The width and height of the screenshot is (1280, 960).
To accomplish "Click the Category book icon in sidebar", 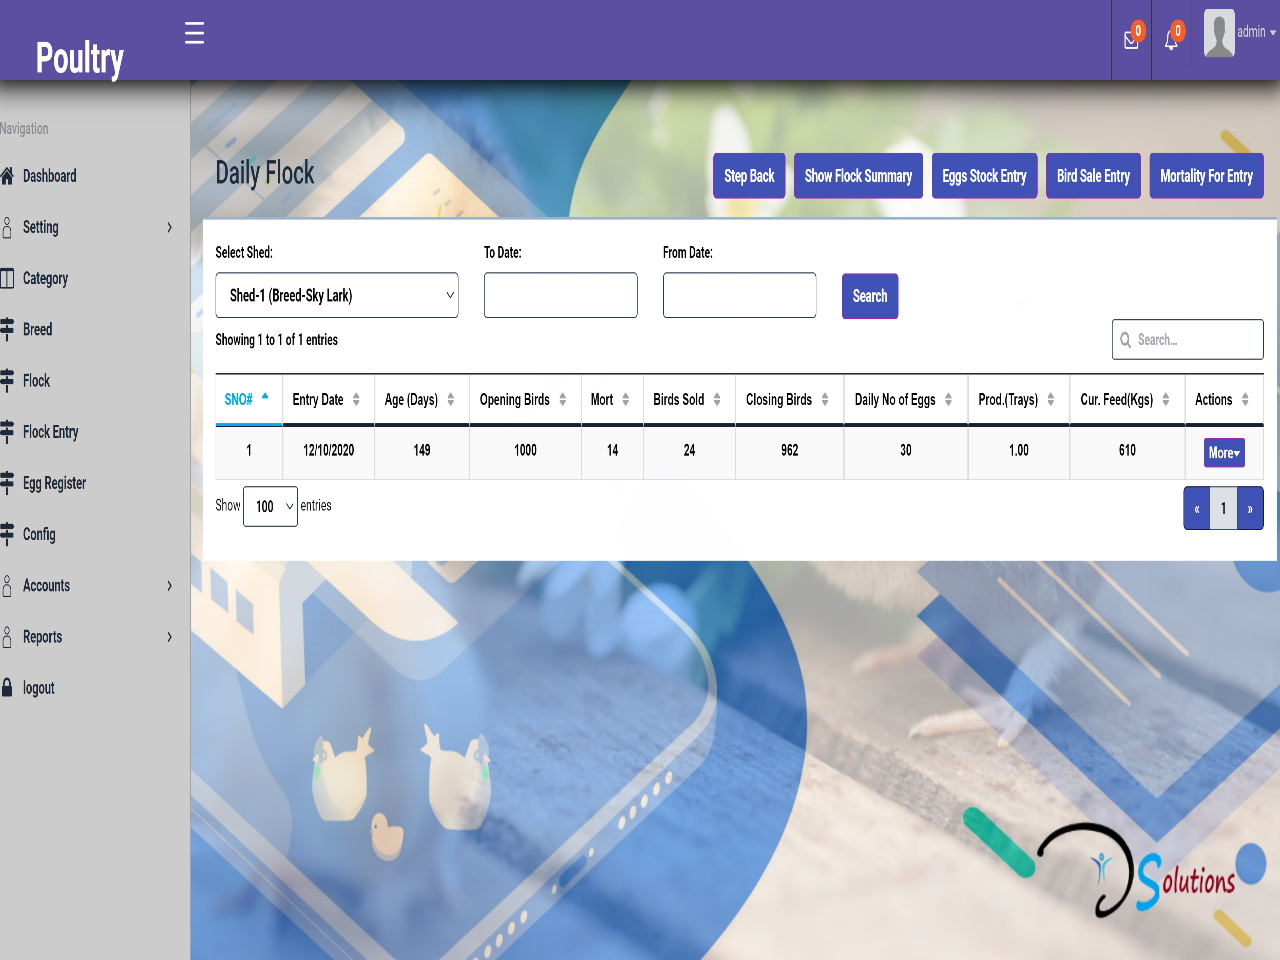I will point(7,278).
